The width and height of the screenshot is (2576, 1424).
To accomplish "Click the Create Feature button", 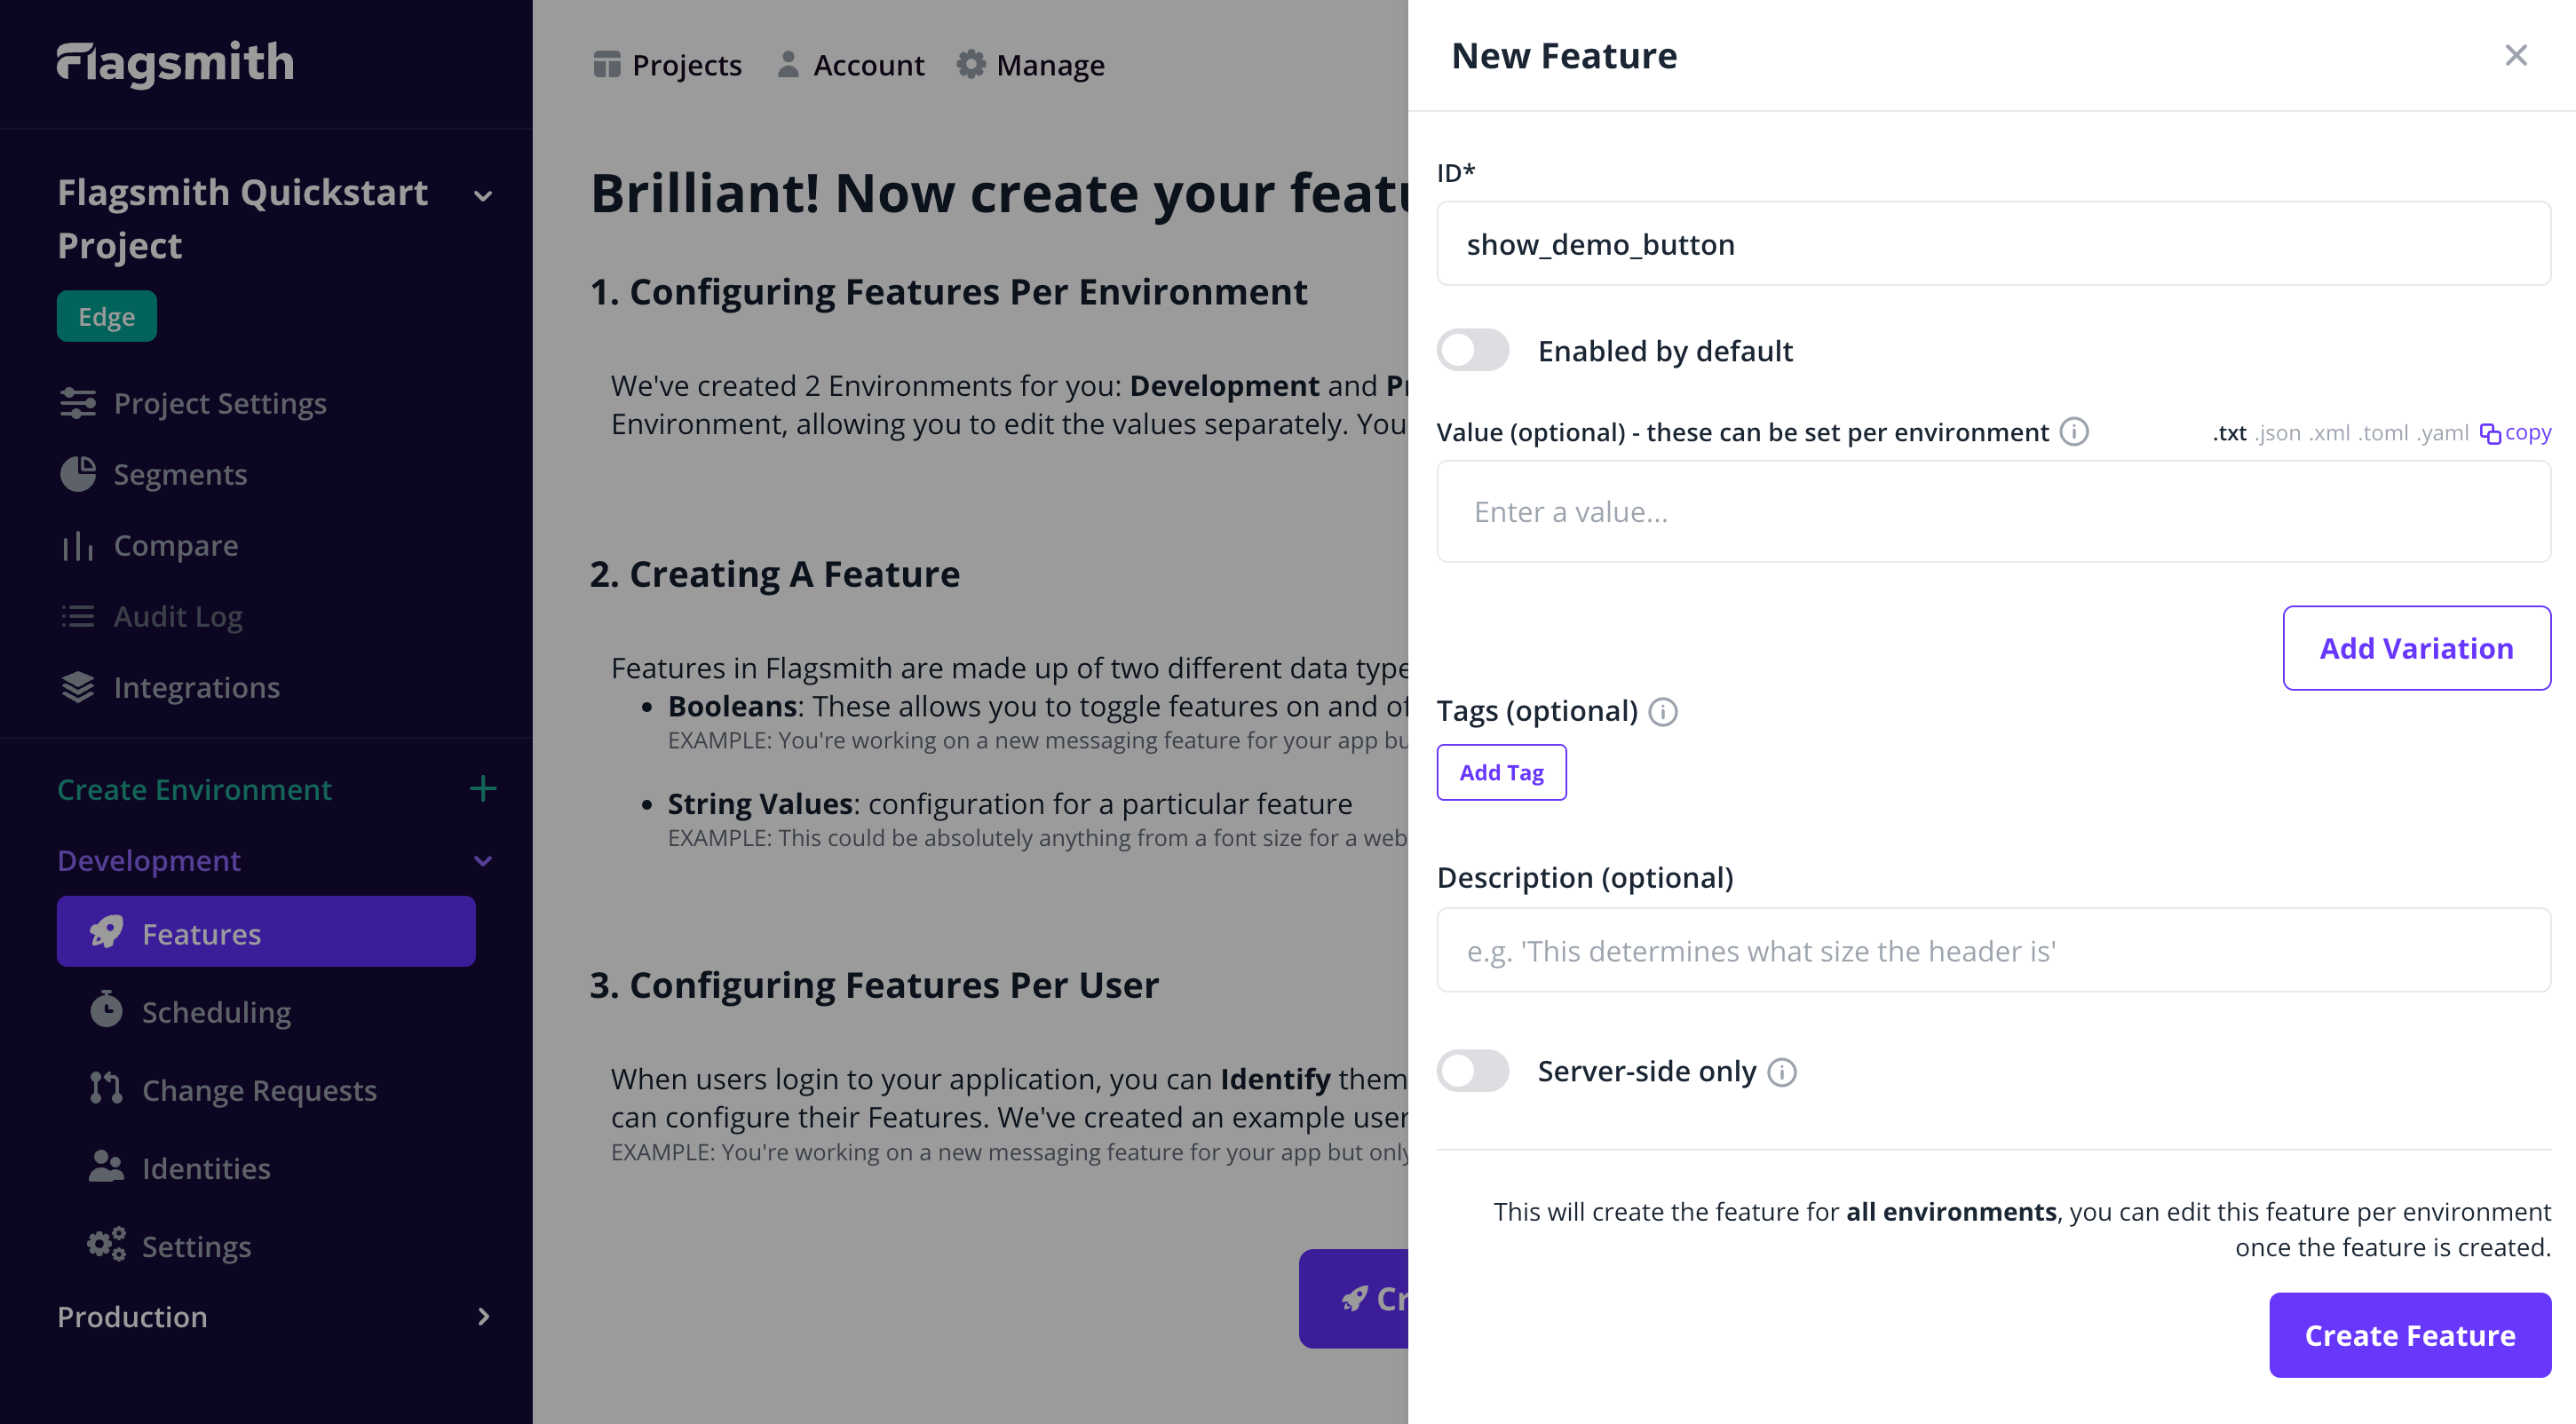I will coord(2411,1334).
